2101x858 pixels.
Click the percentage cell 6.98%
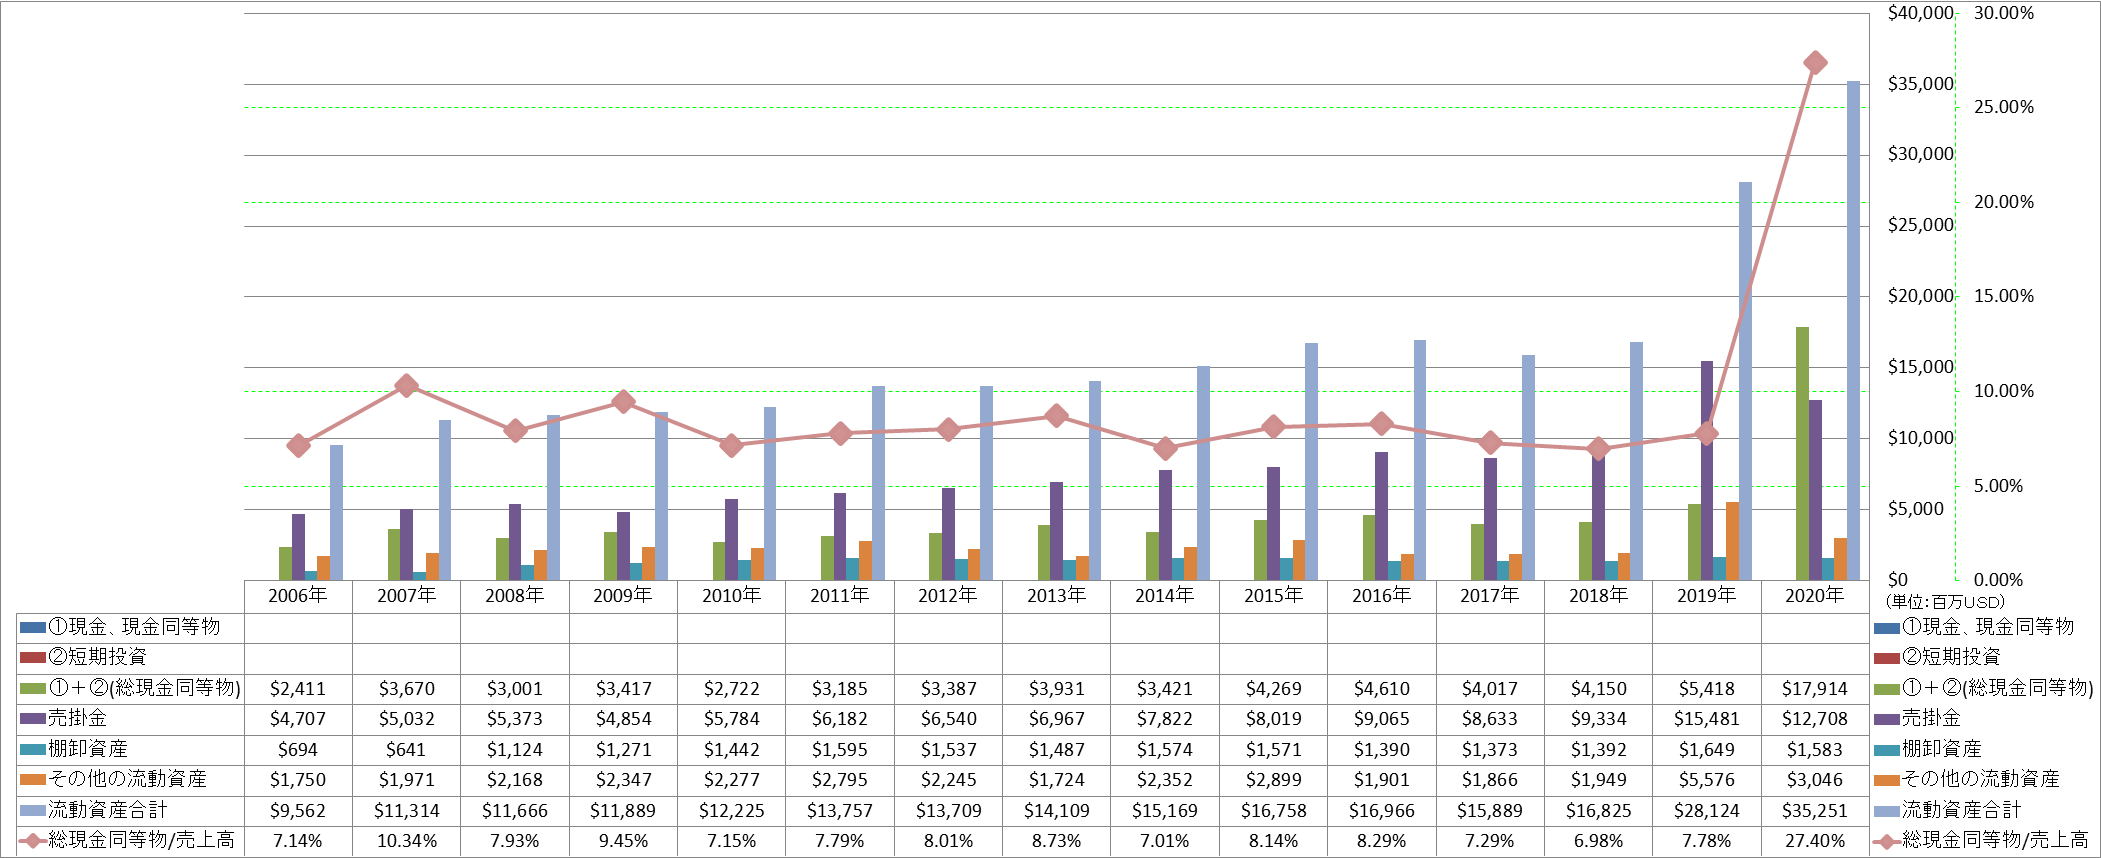point(1598,841)
